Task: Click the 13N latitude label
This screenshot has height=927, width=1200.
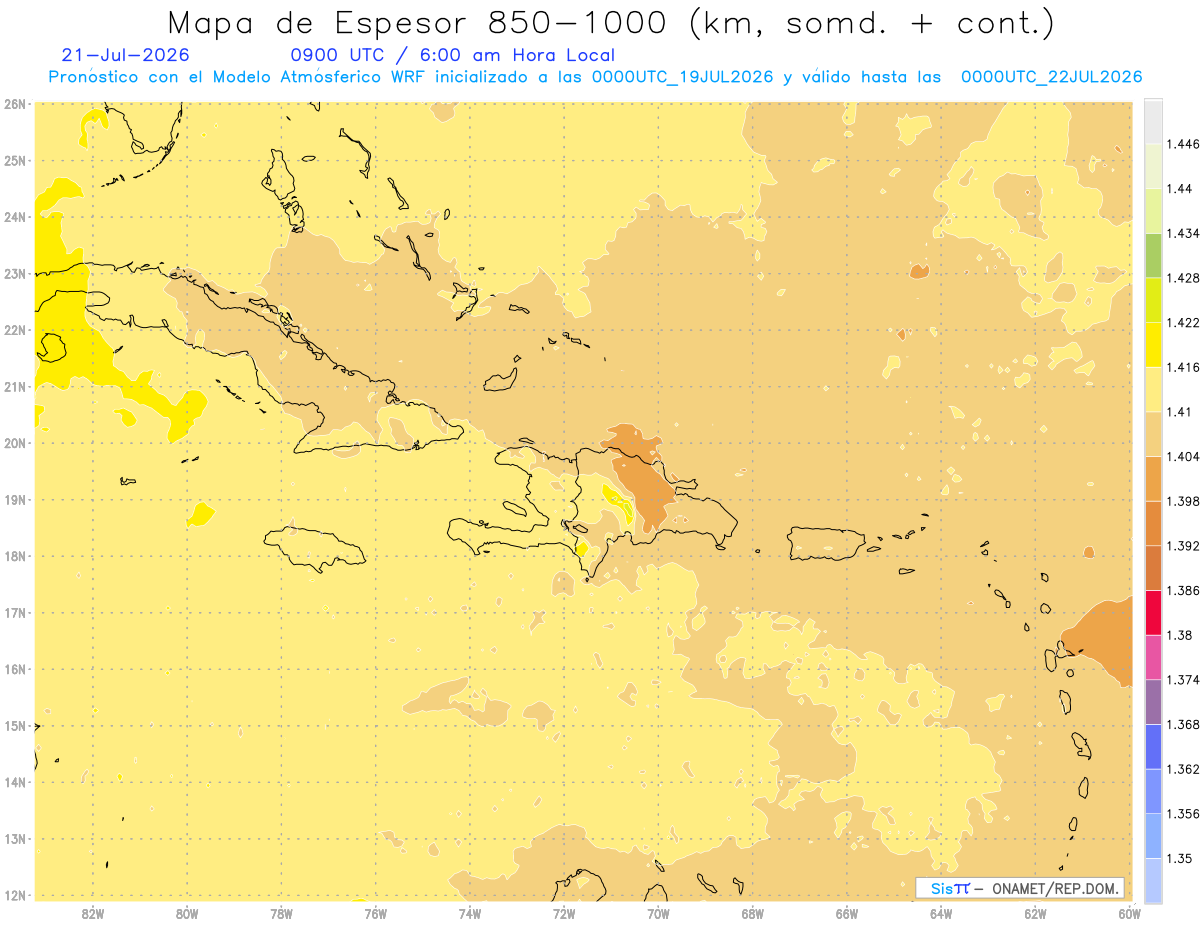Action: coord(14,839)
